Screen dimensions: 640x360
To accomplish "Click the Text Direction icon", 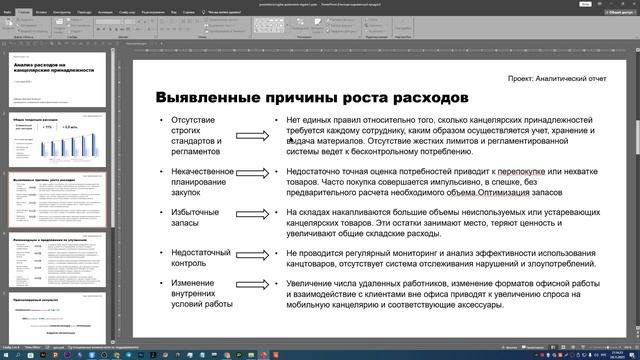I will coord(207,20).
